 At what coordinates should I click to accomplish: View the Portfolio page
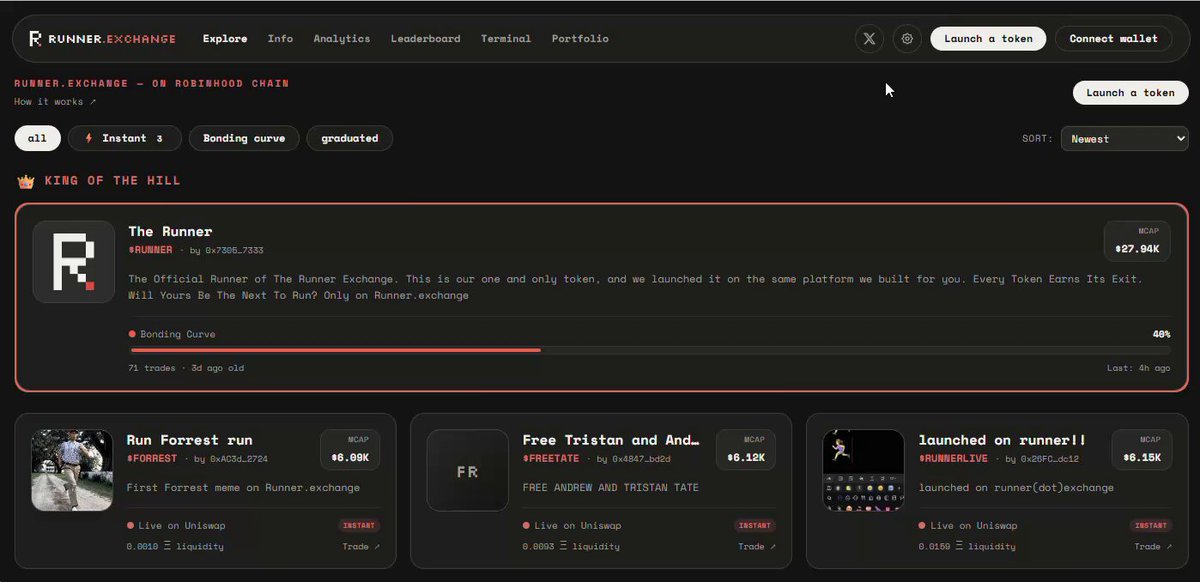(x=580, y=39)
